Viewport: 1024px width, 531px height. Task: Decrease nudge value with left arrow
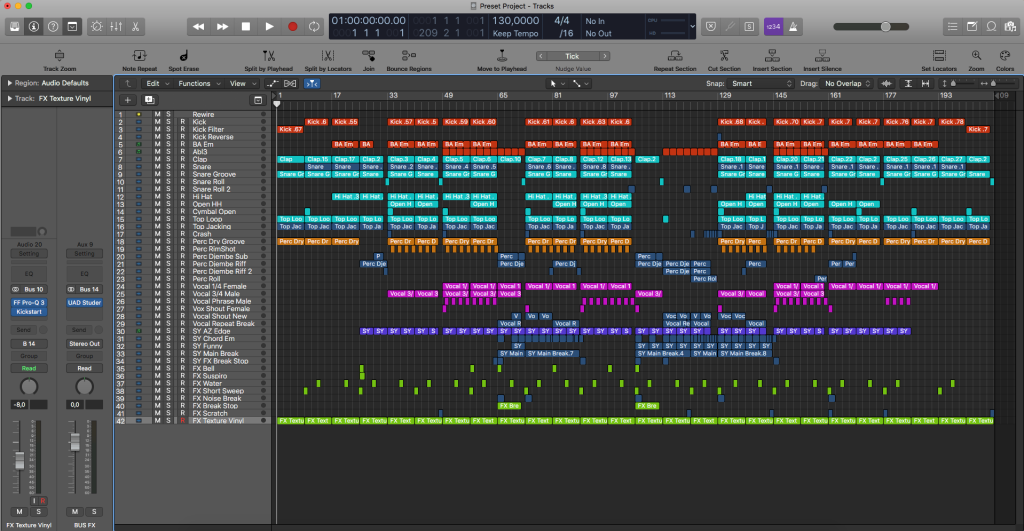coord(541,56)
